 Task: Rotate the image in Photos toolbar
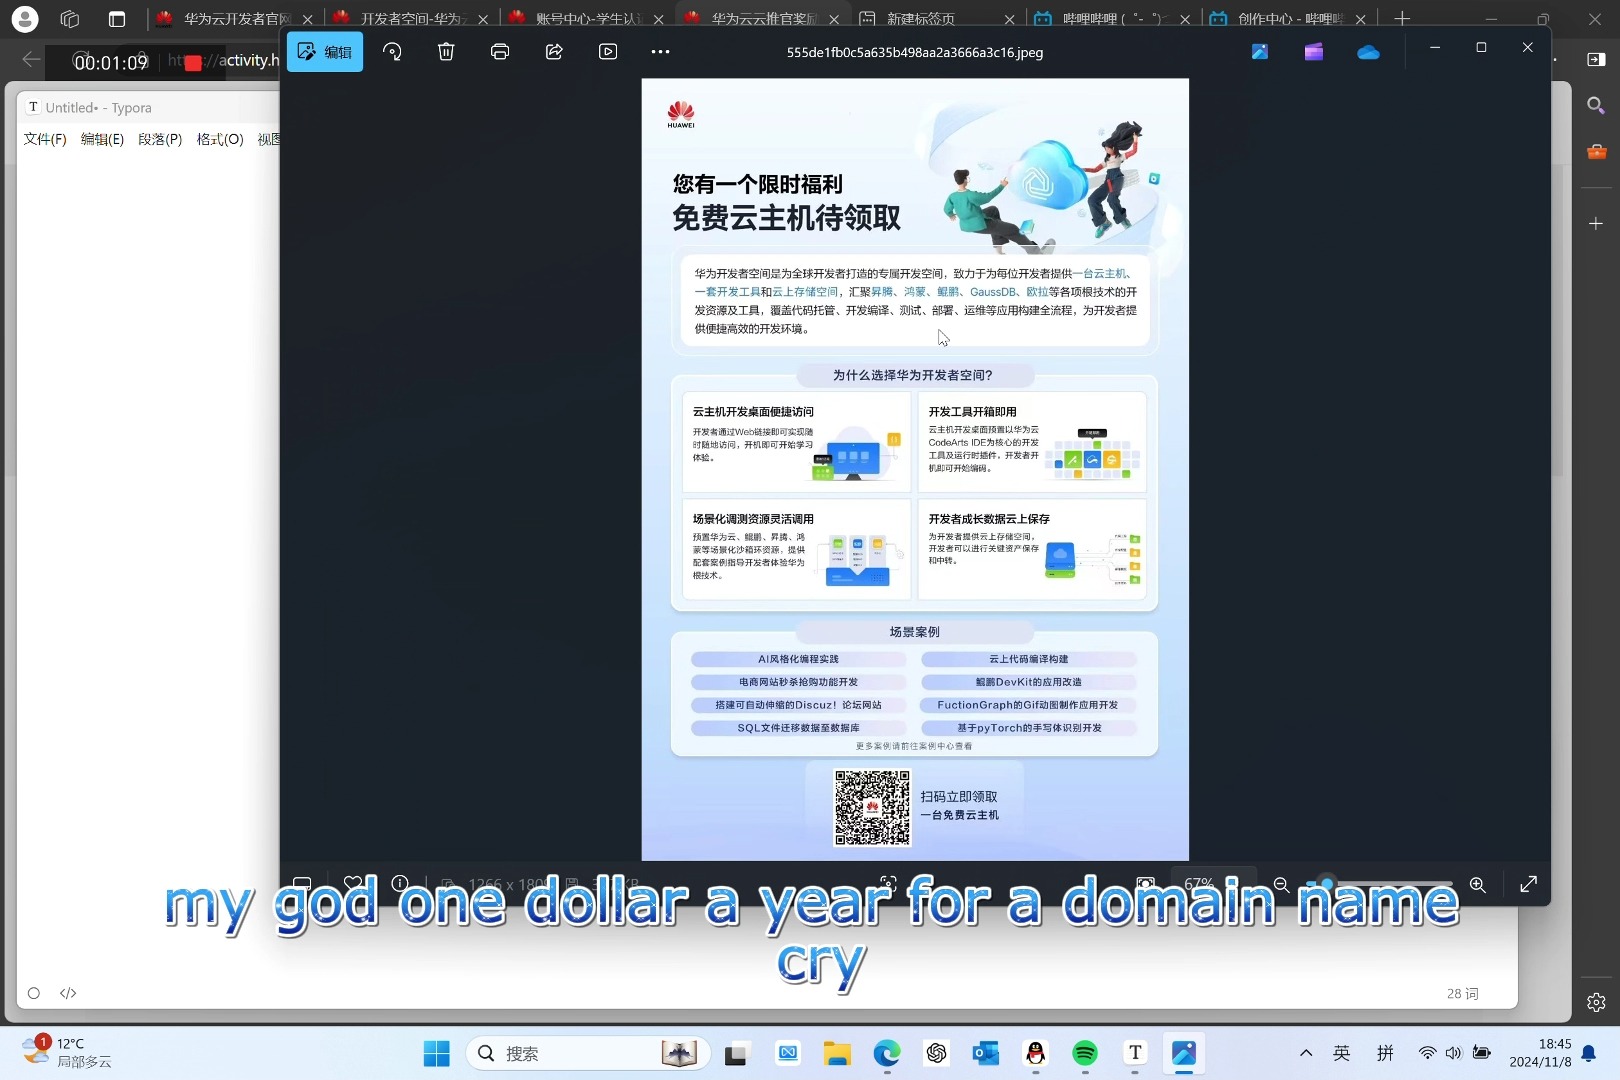coord(392,52)
